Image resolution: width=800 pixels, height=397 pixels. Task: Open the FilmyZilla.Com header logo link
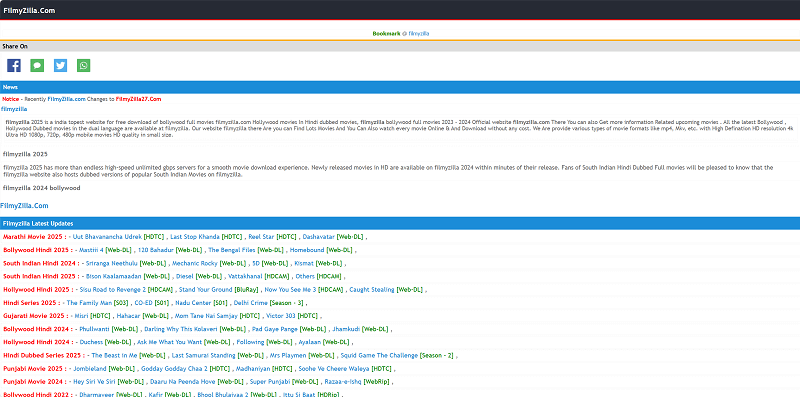coord(29,10)
